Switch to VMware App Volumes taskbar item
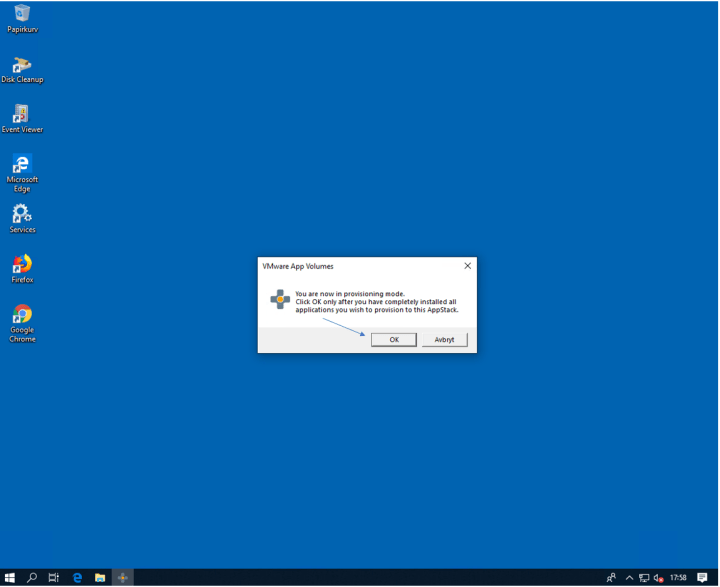Screen dimensions: 720x587 click(x=123, y=578)
